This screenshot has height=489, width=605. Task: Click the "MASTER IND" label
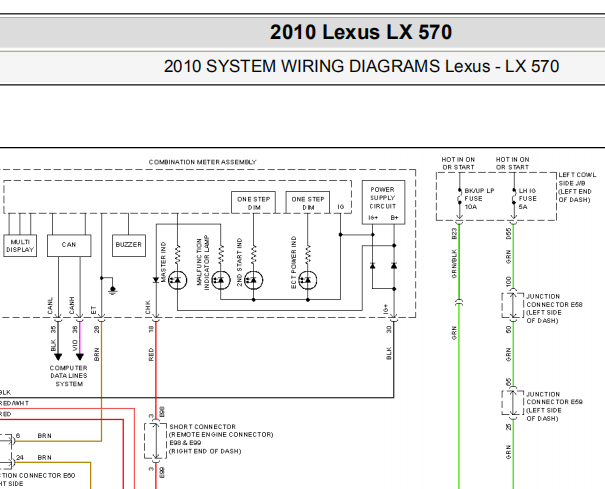[x=163, y=261]
